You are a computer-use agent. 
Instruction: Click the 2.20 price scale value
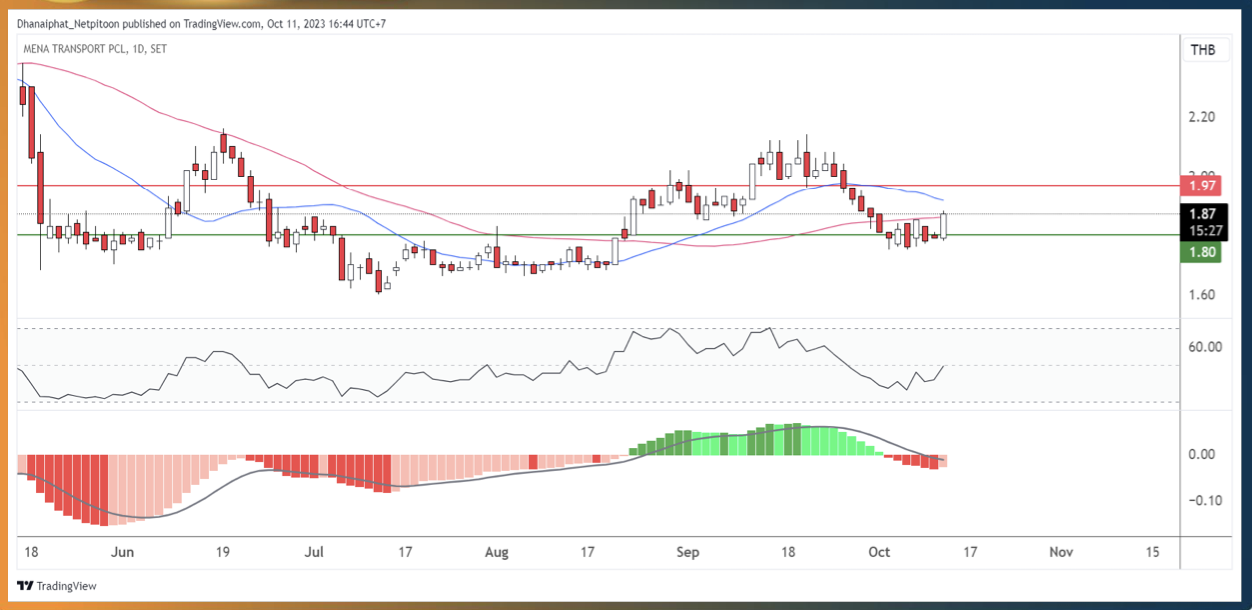[1202, 117]
